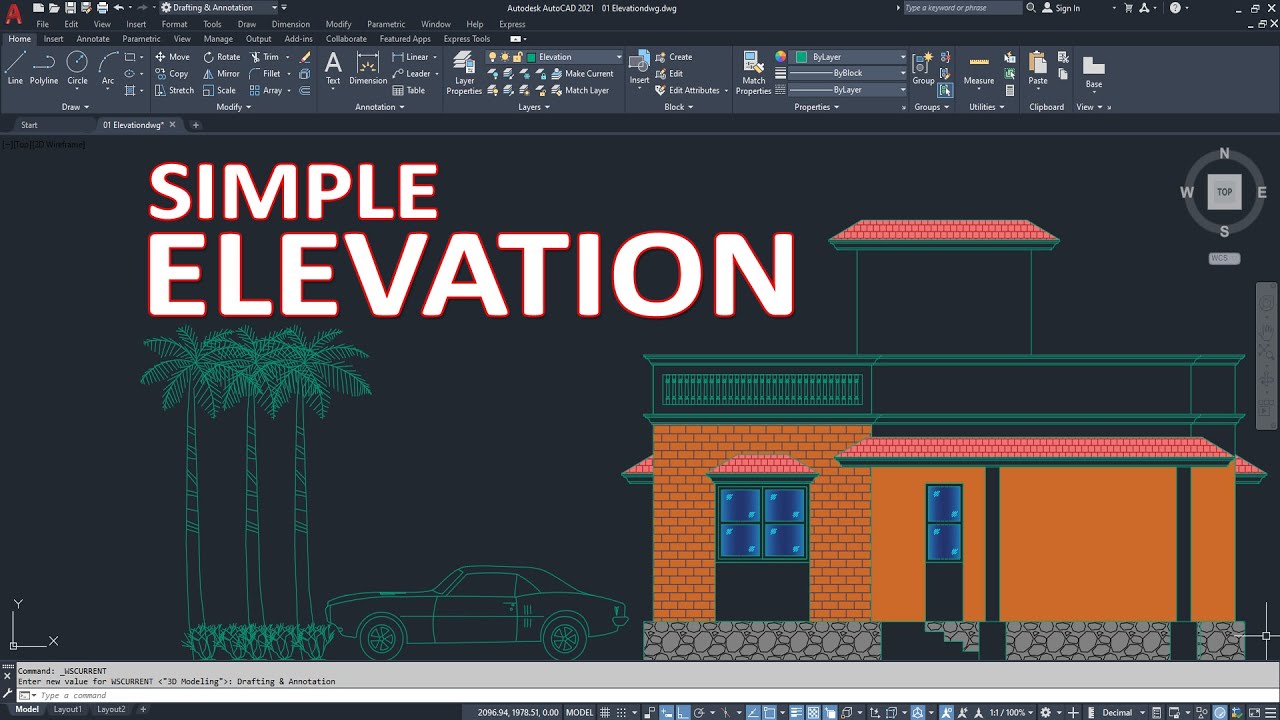The width and height of the screenshot is (1280, 720).
Task: Click the Group objects tool
Action: click(923, 68)
